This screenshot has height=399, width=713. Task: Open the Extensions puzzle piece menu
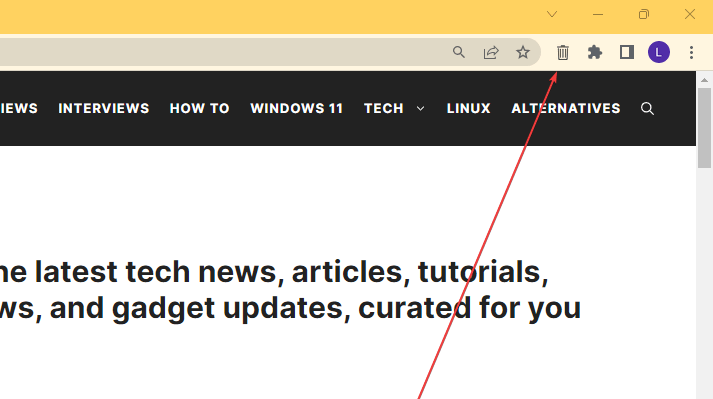(x=595, y=52)
